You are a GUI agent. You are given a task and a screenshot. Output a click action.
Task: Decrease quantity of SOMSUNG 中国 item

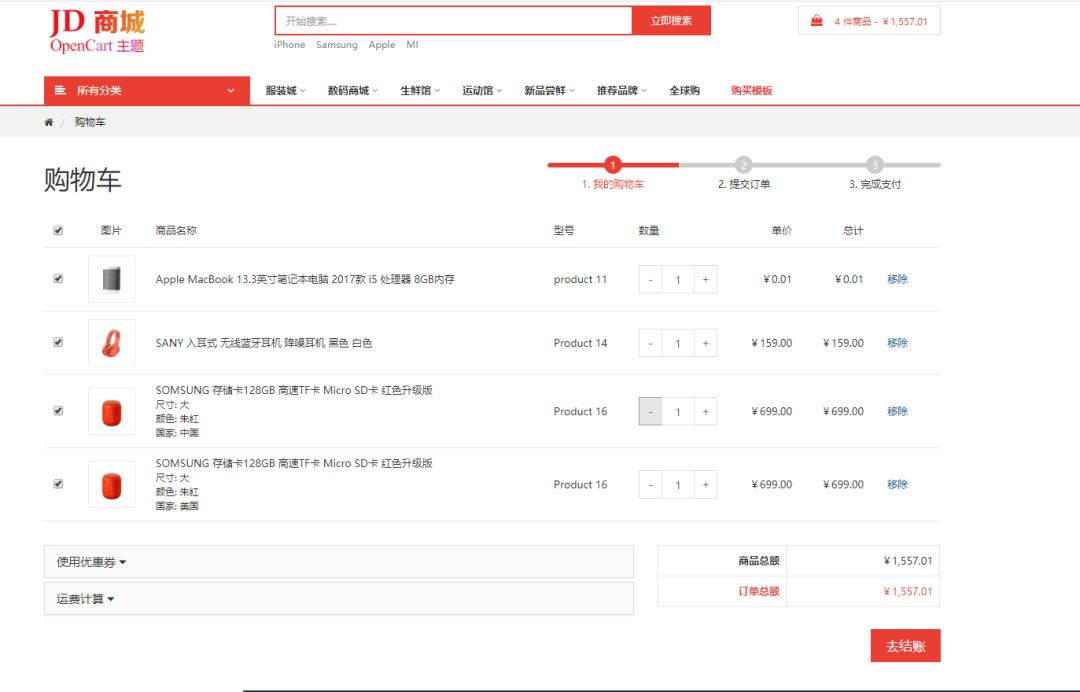click(650, 411)
